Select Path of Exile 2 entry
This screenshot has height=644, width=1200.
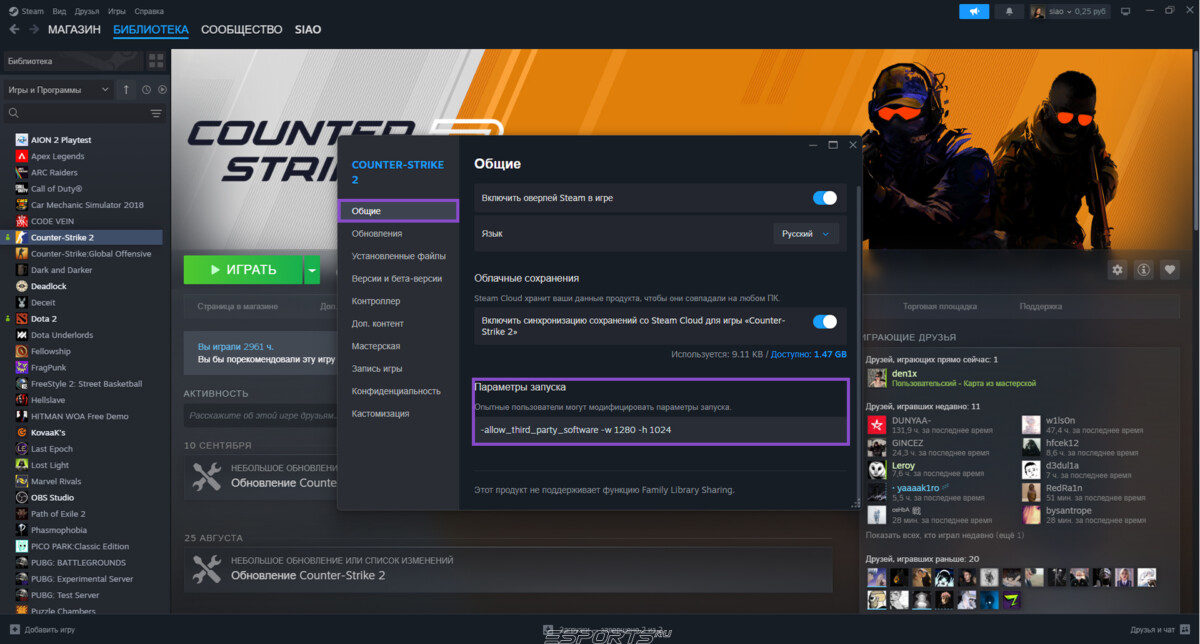click(x=58, y=514)
